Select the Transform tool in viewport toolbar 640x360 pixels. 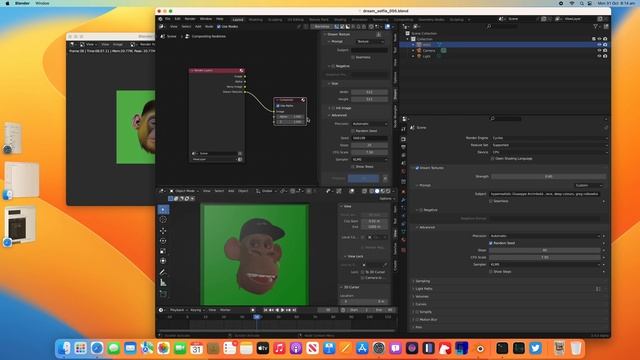point(163,261)
